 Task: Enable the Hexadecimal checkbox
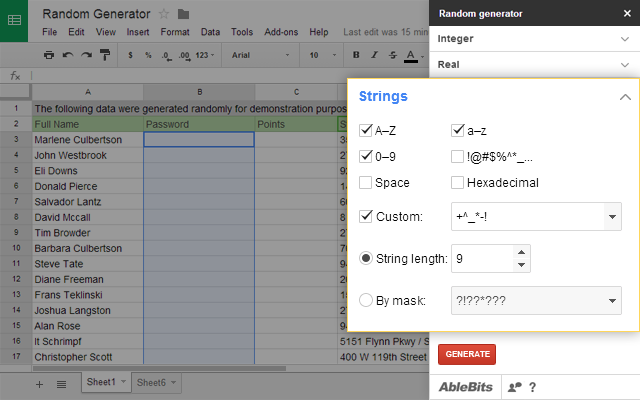pyautogui.click(x=458, y=183)
